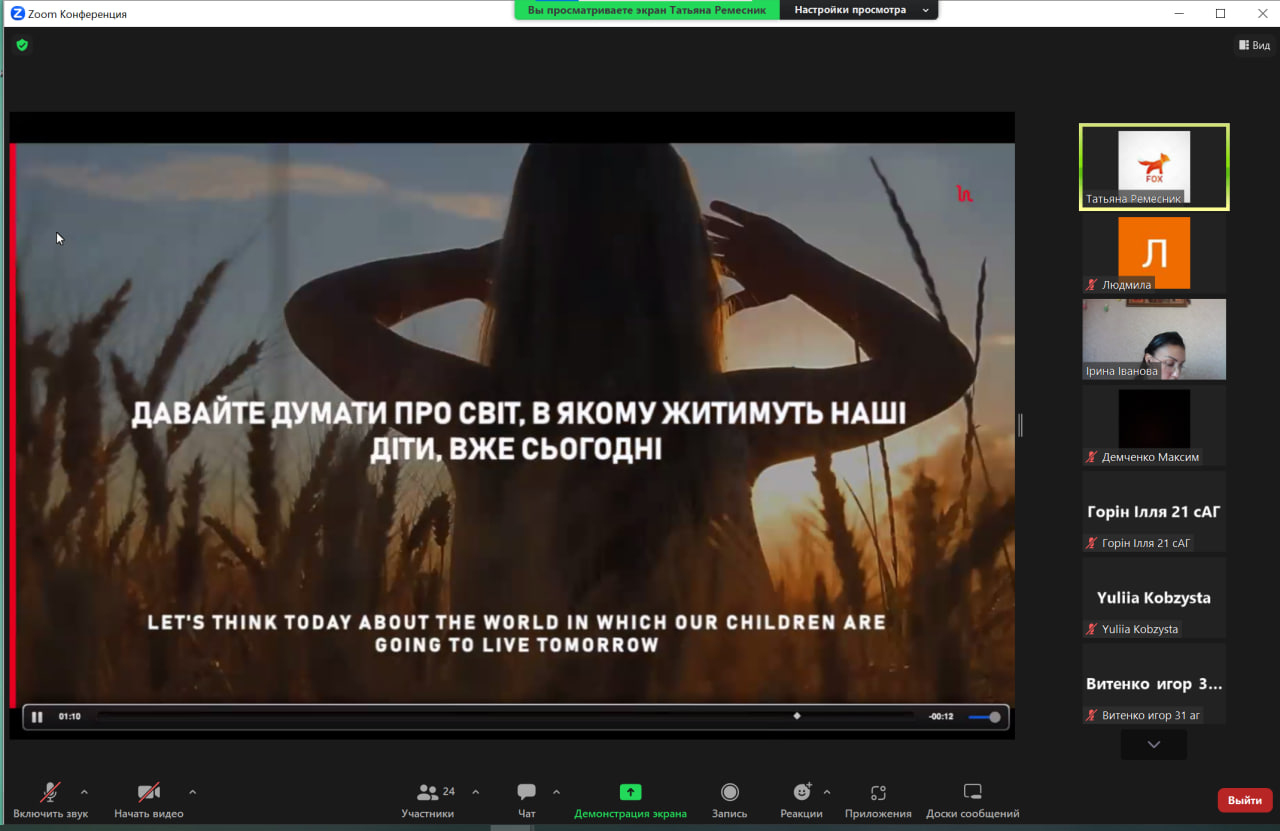
Task: Open Реакции reactions menu
Action: point(801,800)
